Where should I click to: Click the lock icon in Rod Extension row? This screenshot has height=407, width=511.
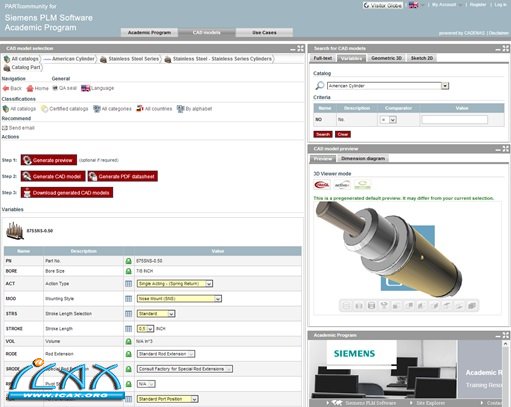pos(128,354)
